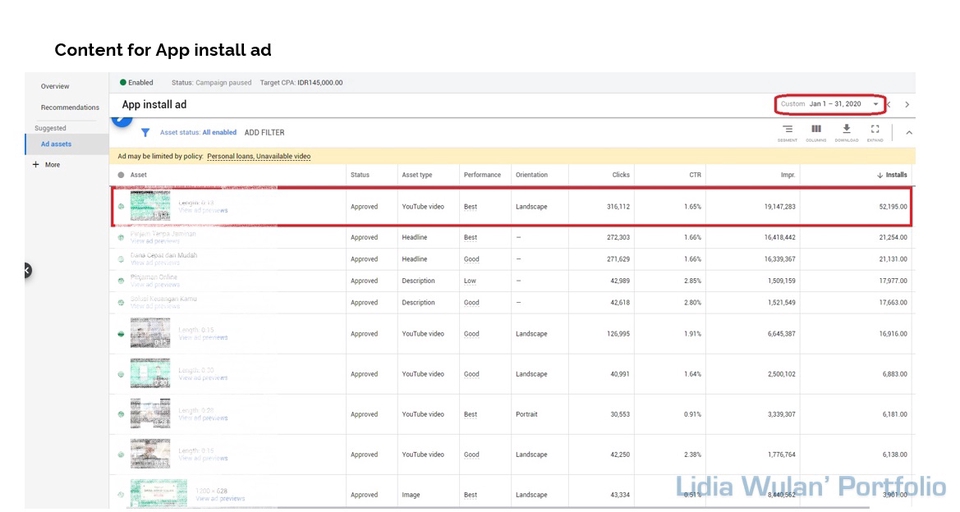Sort by the Asset type column header
Viewport: 960px width, 512px height.
click(x=417, y=175)
